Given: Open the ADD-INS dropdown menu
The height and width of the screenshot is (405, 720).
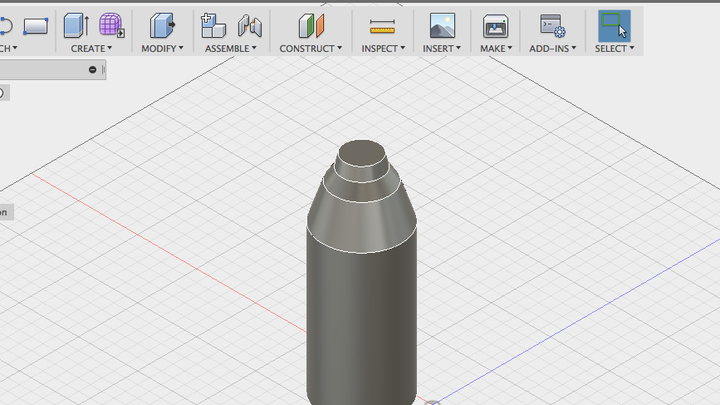Looking at the screenshot, I should [552, 48].
